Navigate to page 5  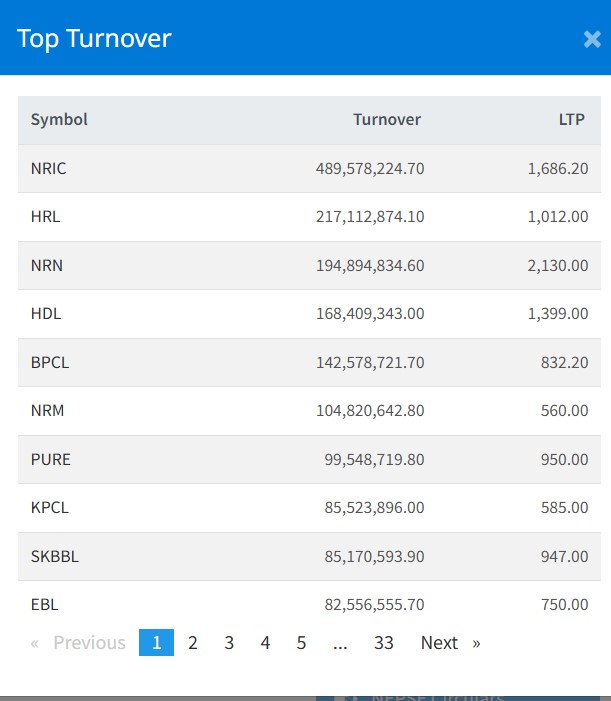coord(301,643)
